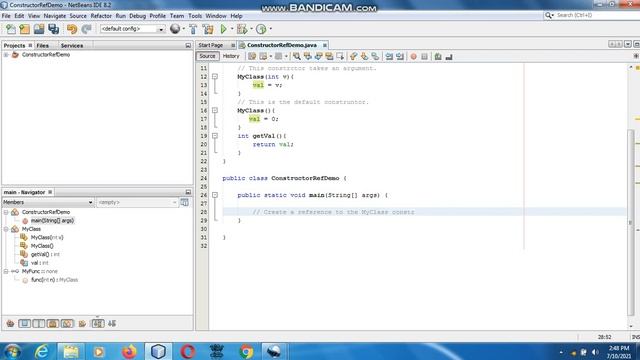Screen dimensions: 640x360
Task: Collapse code fold at line 19
Action: (215, 136)
